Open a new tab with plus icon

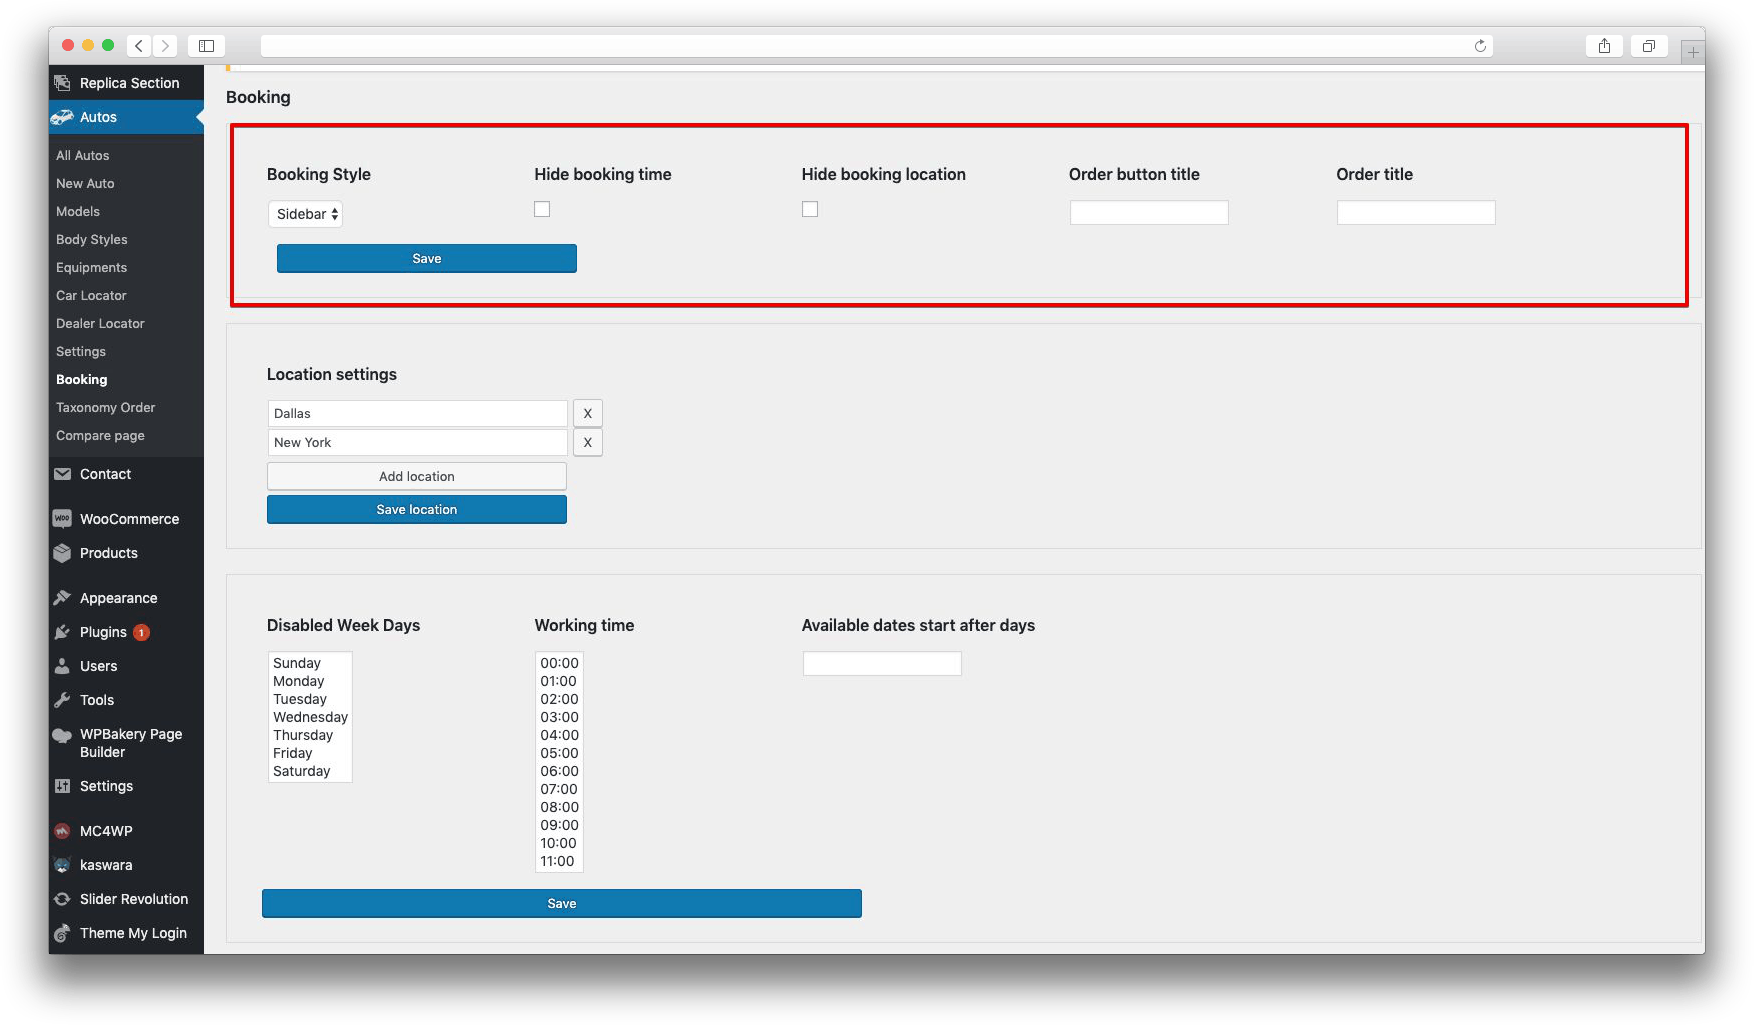[x=1692, y=52]
